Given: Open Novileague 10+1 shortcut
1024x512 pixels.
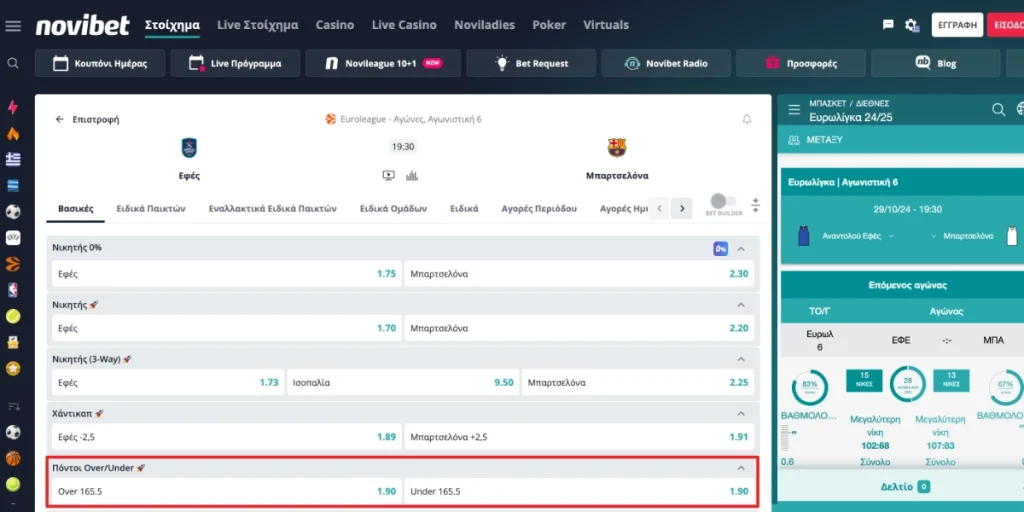Looking at the screenshot, I should click(x=383, y=63).
